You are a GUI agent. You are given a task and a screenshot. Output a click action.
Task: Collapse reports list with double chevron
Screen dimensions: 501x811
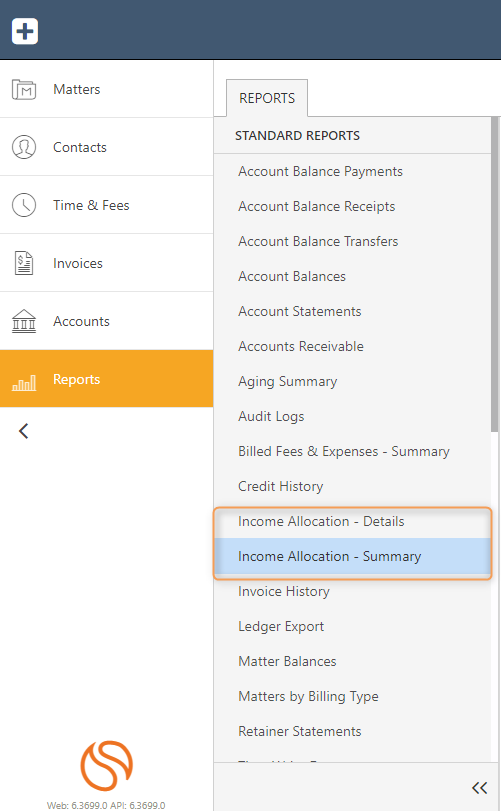(x=479, y=788)
